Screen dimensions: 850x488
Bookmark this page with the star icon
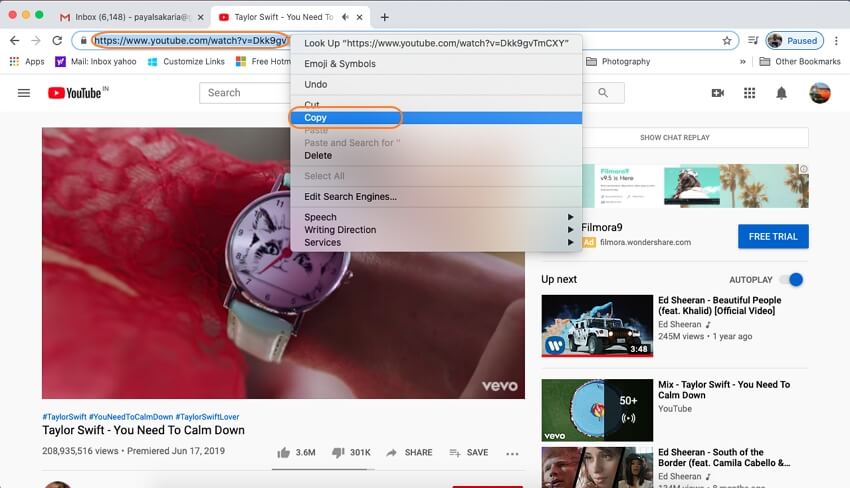(x=726, y=41)
